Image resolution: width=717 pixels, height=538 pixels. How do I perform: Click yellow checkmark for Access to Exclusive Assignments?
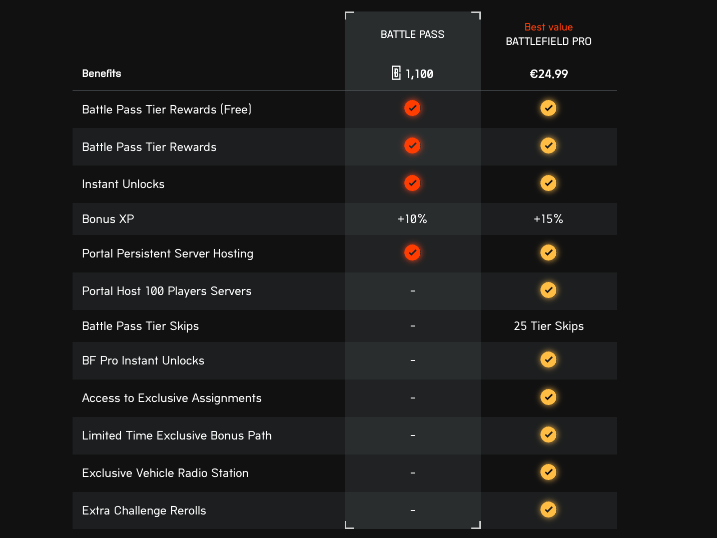click(548, 397)
